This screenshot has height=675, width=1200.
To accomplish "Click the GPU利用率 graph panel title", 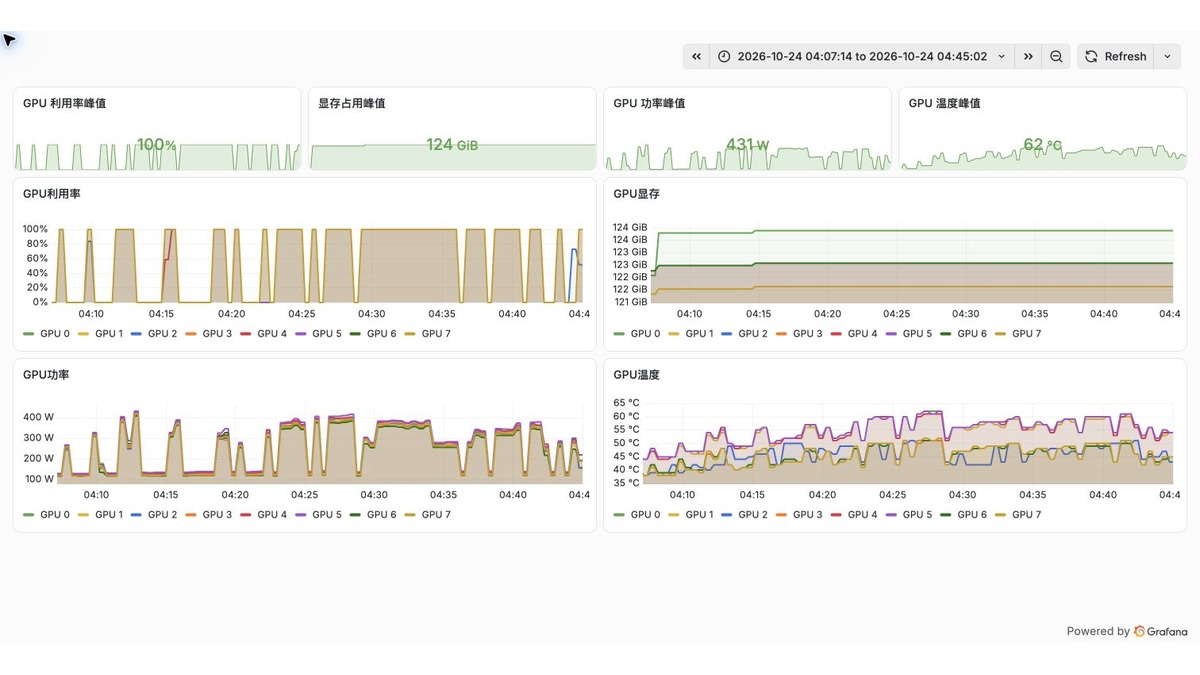I will (52, 194).
